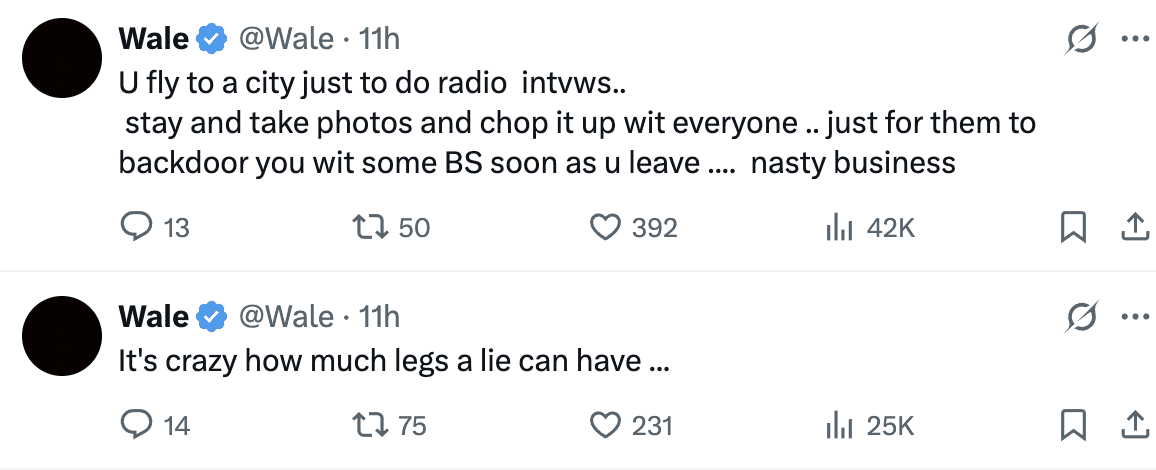Screen dimensions: 1156x470
Task: Share the 'legs a lie' tweet
Action: coord(1135,425)
